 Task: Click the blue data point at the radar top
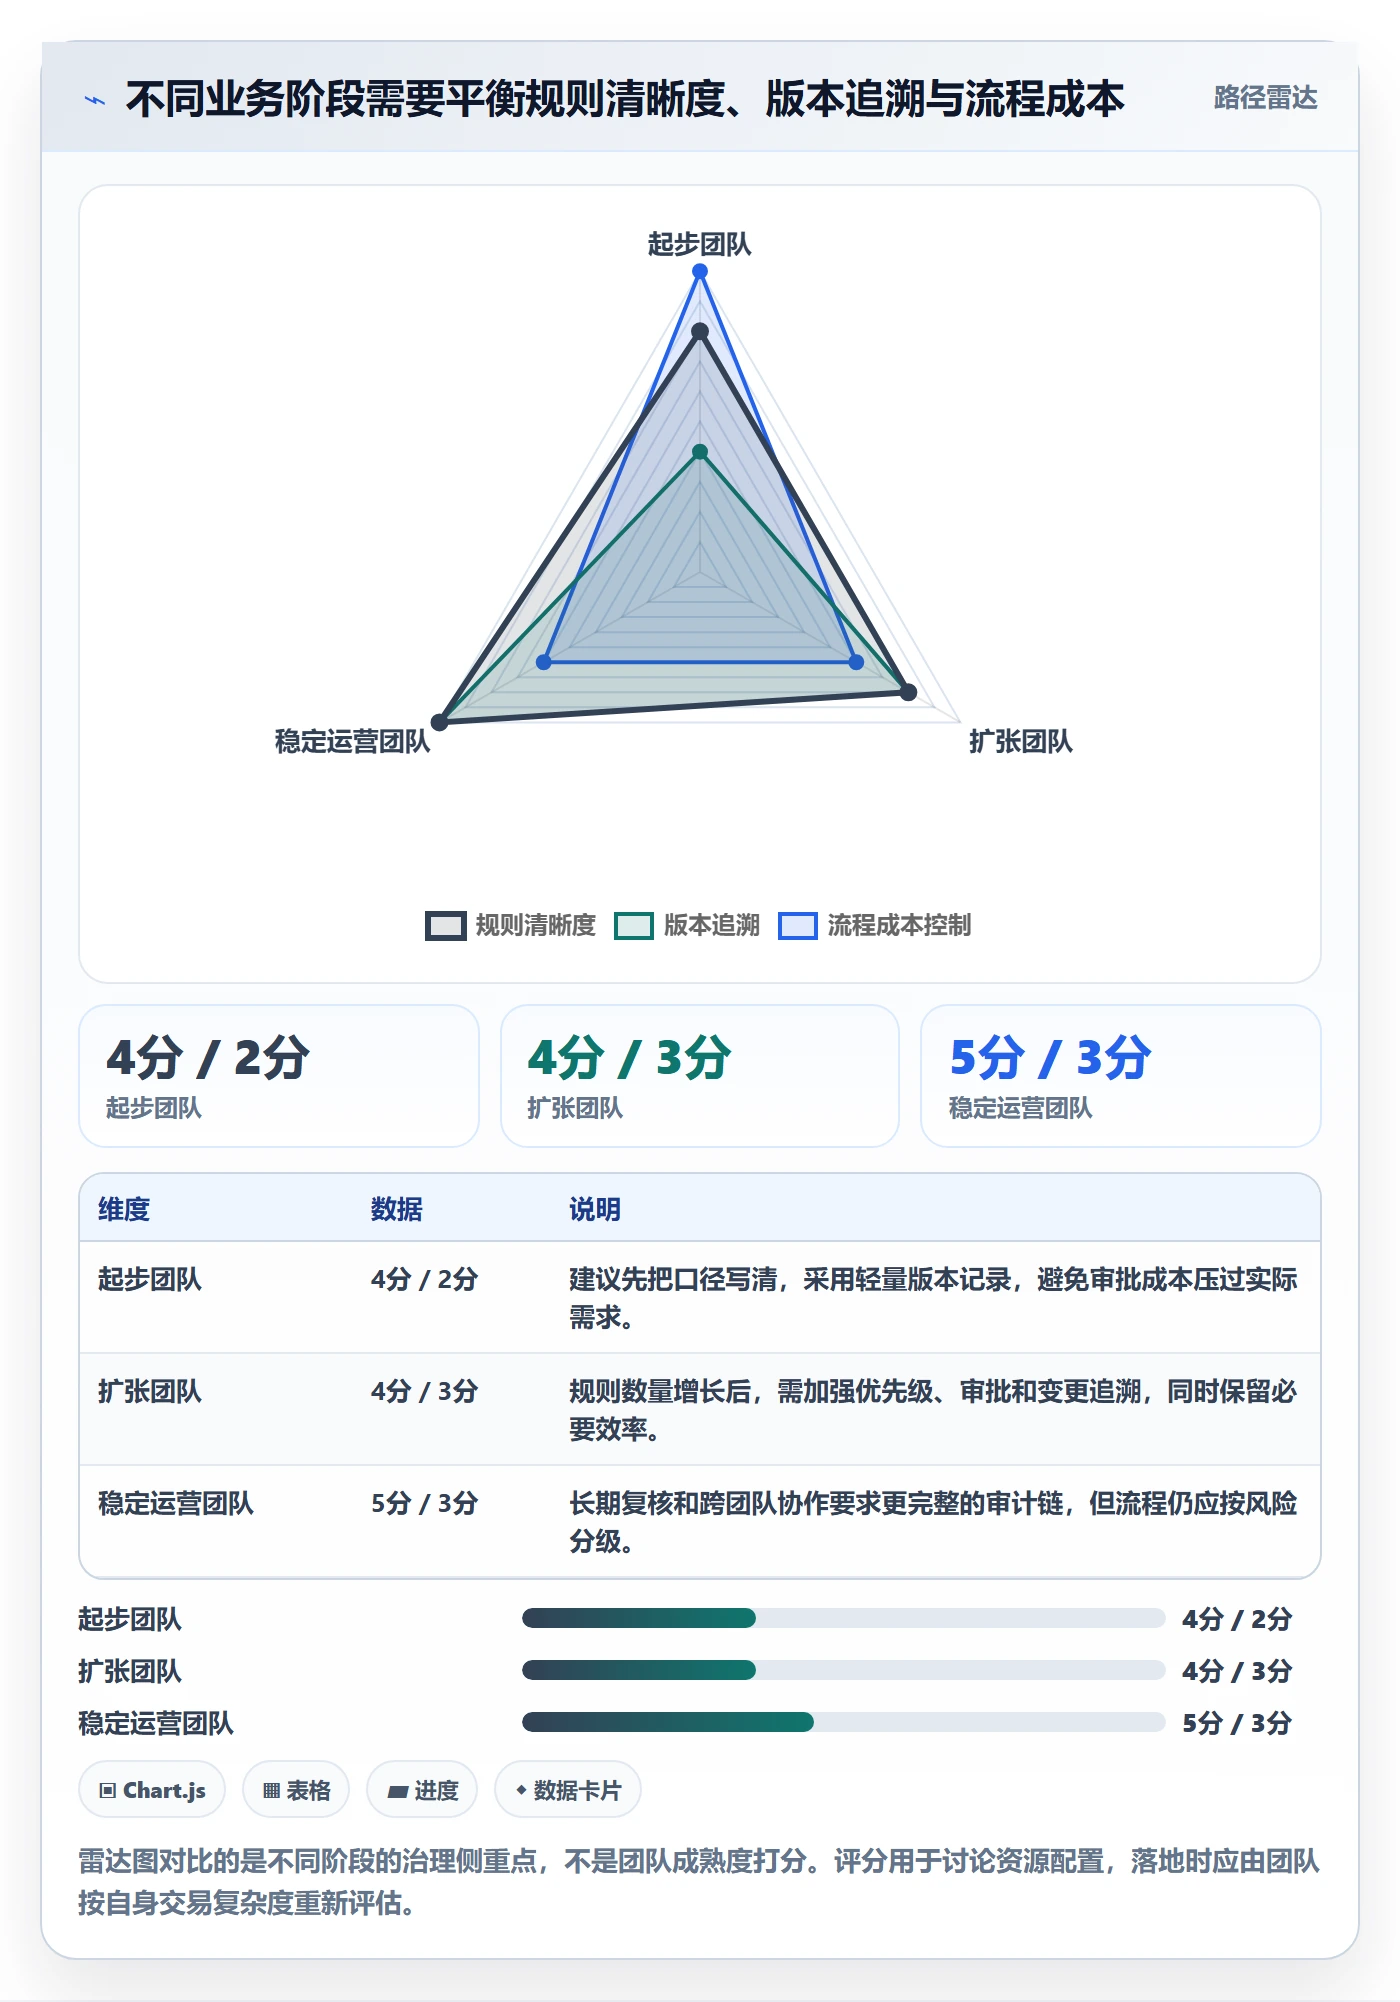[700, 271]
